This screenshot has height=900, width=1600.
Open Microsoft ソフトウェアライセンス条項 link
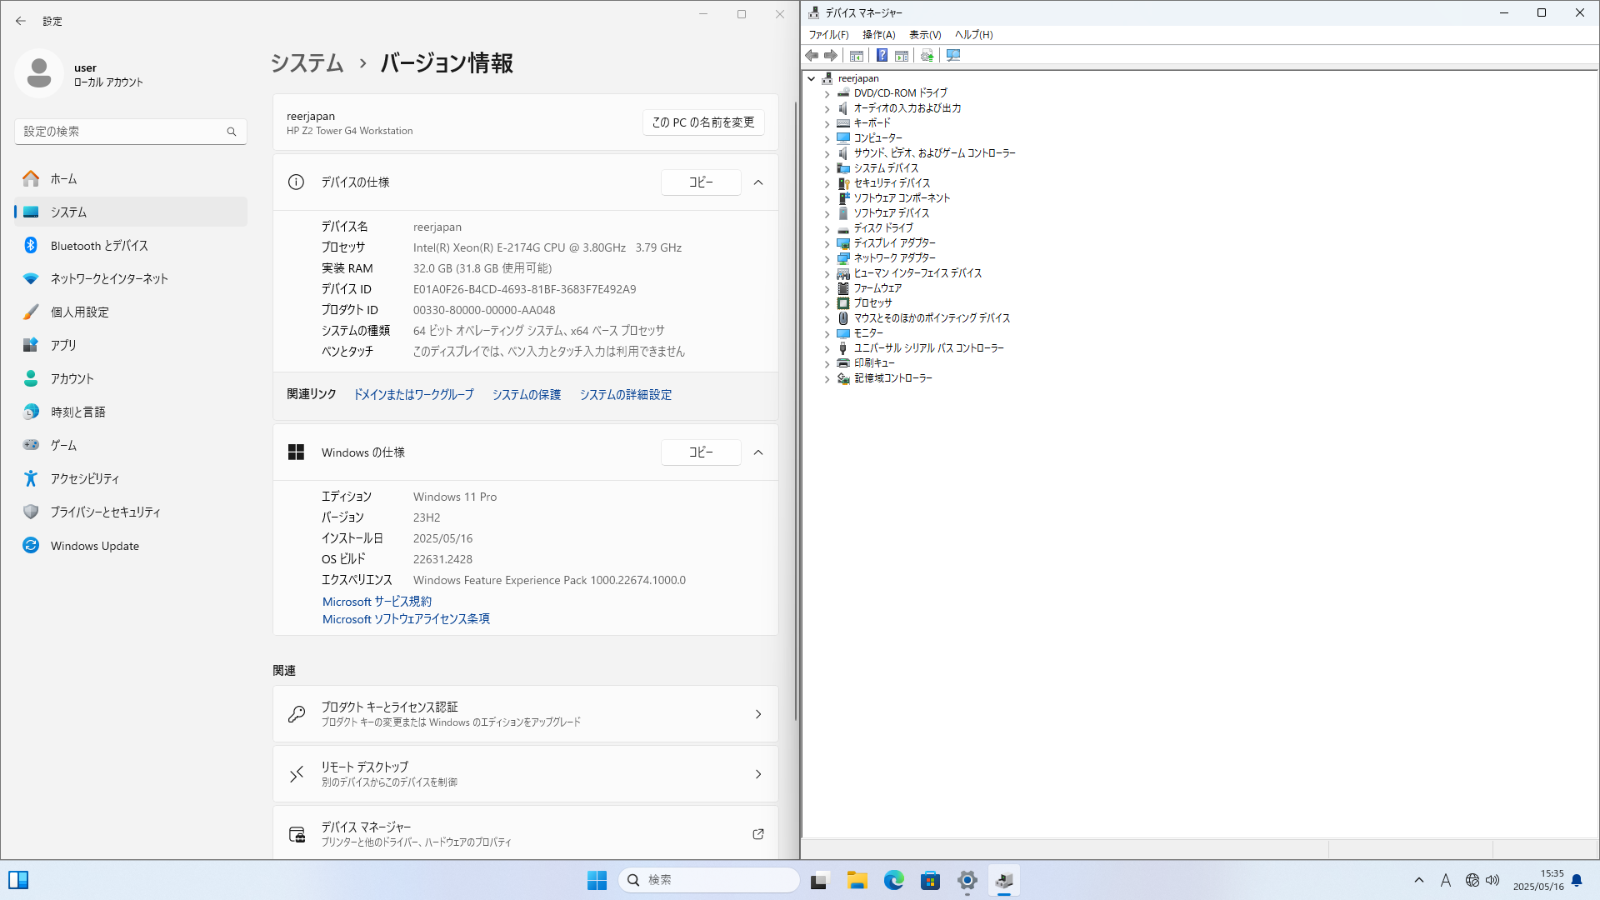pyautogui.click(x=406, y=619)
